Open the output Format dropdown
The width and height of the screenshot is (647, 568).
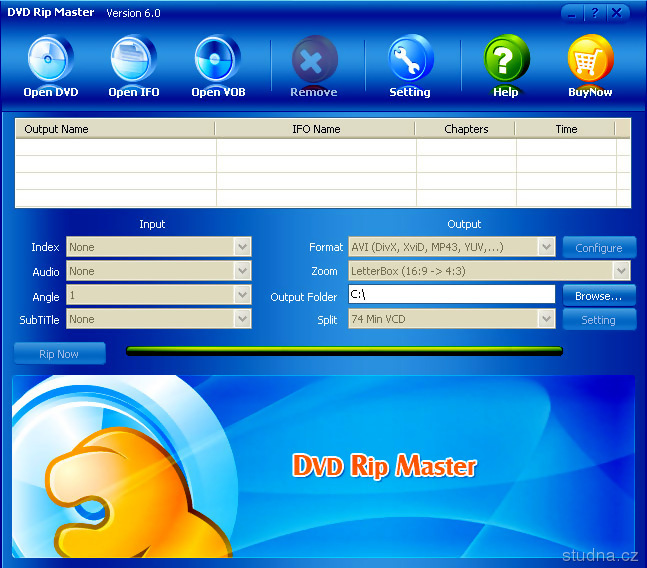pos(546,247)
